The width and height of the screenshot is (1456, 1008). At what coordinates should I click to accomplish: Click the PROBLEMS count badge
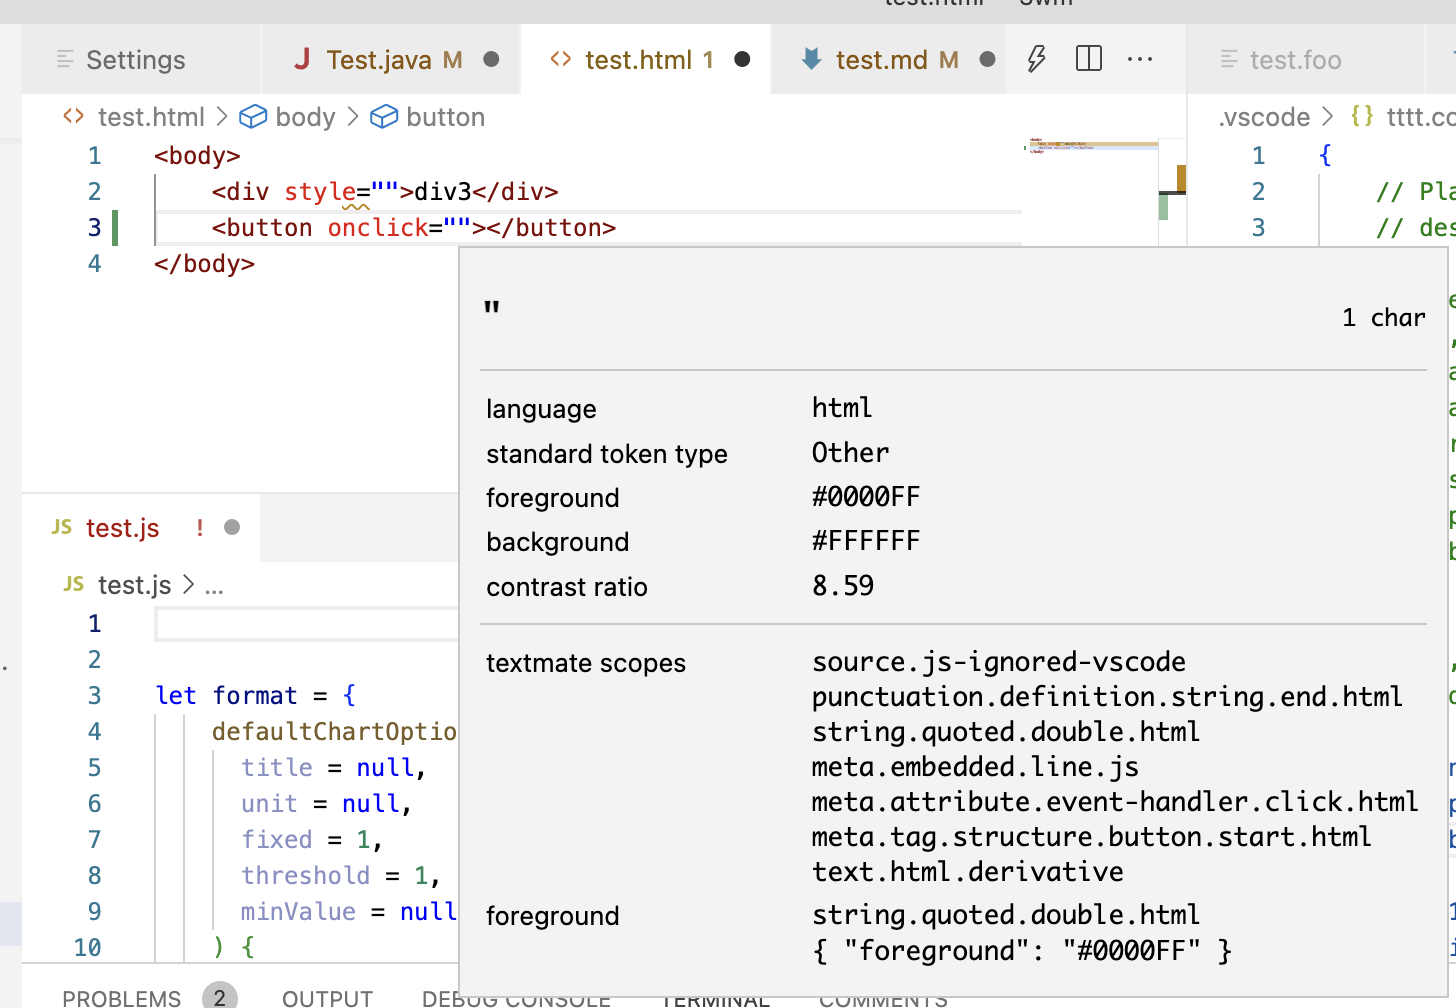[221, 996]
